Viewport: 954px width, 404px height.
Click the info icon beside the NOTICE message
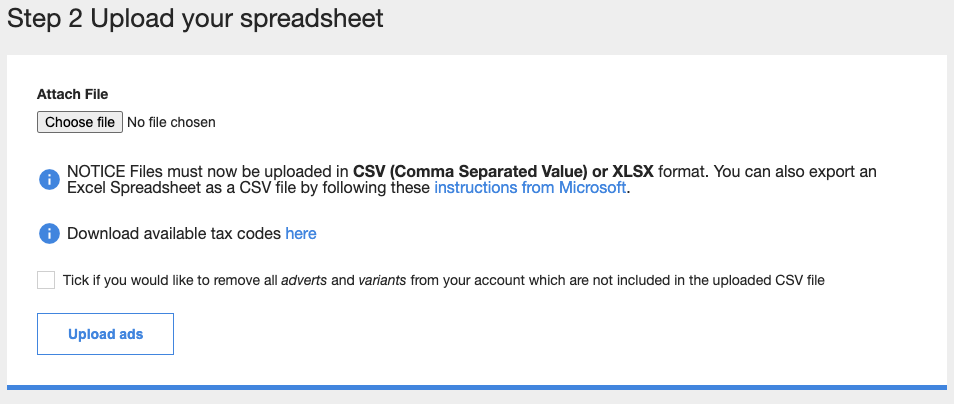point(49,179)
